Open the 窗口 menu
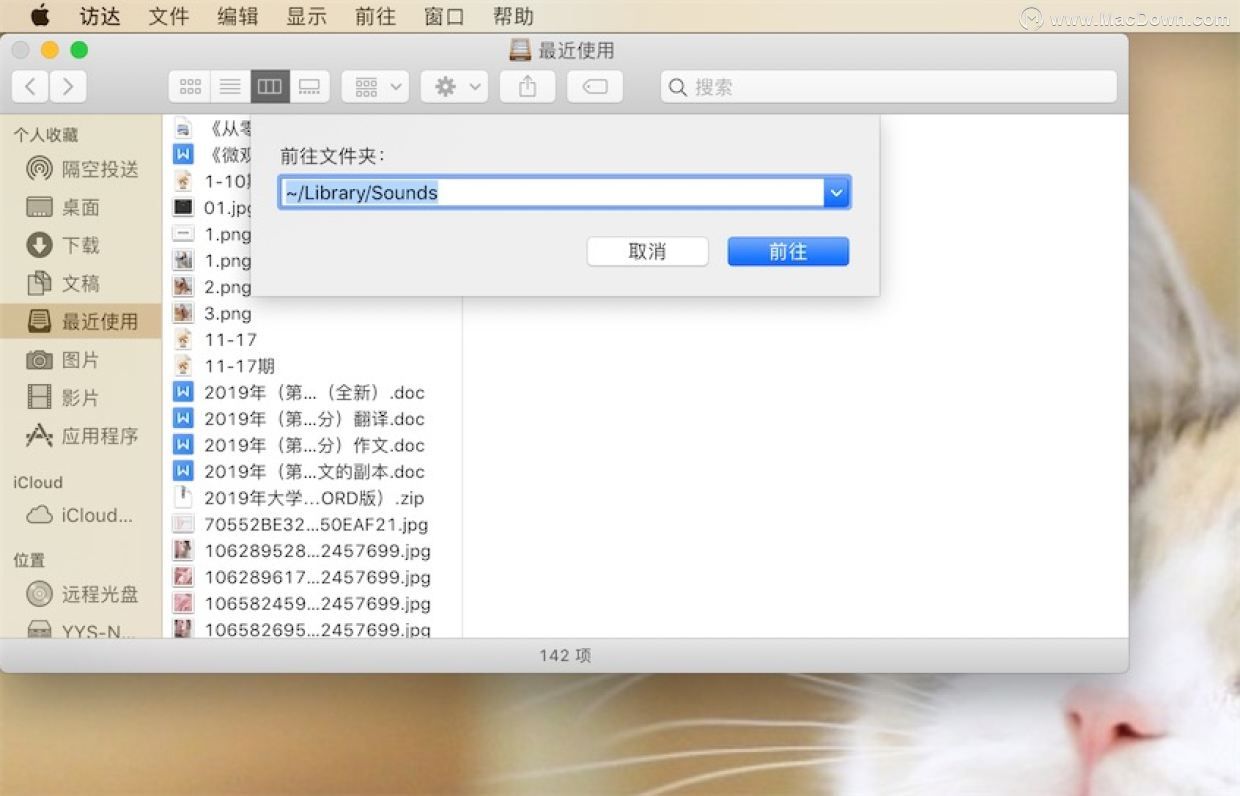Viewport: 1240px width, 796px height. tap(444, 16)
